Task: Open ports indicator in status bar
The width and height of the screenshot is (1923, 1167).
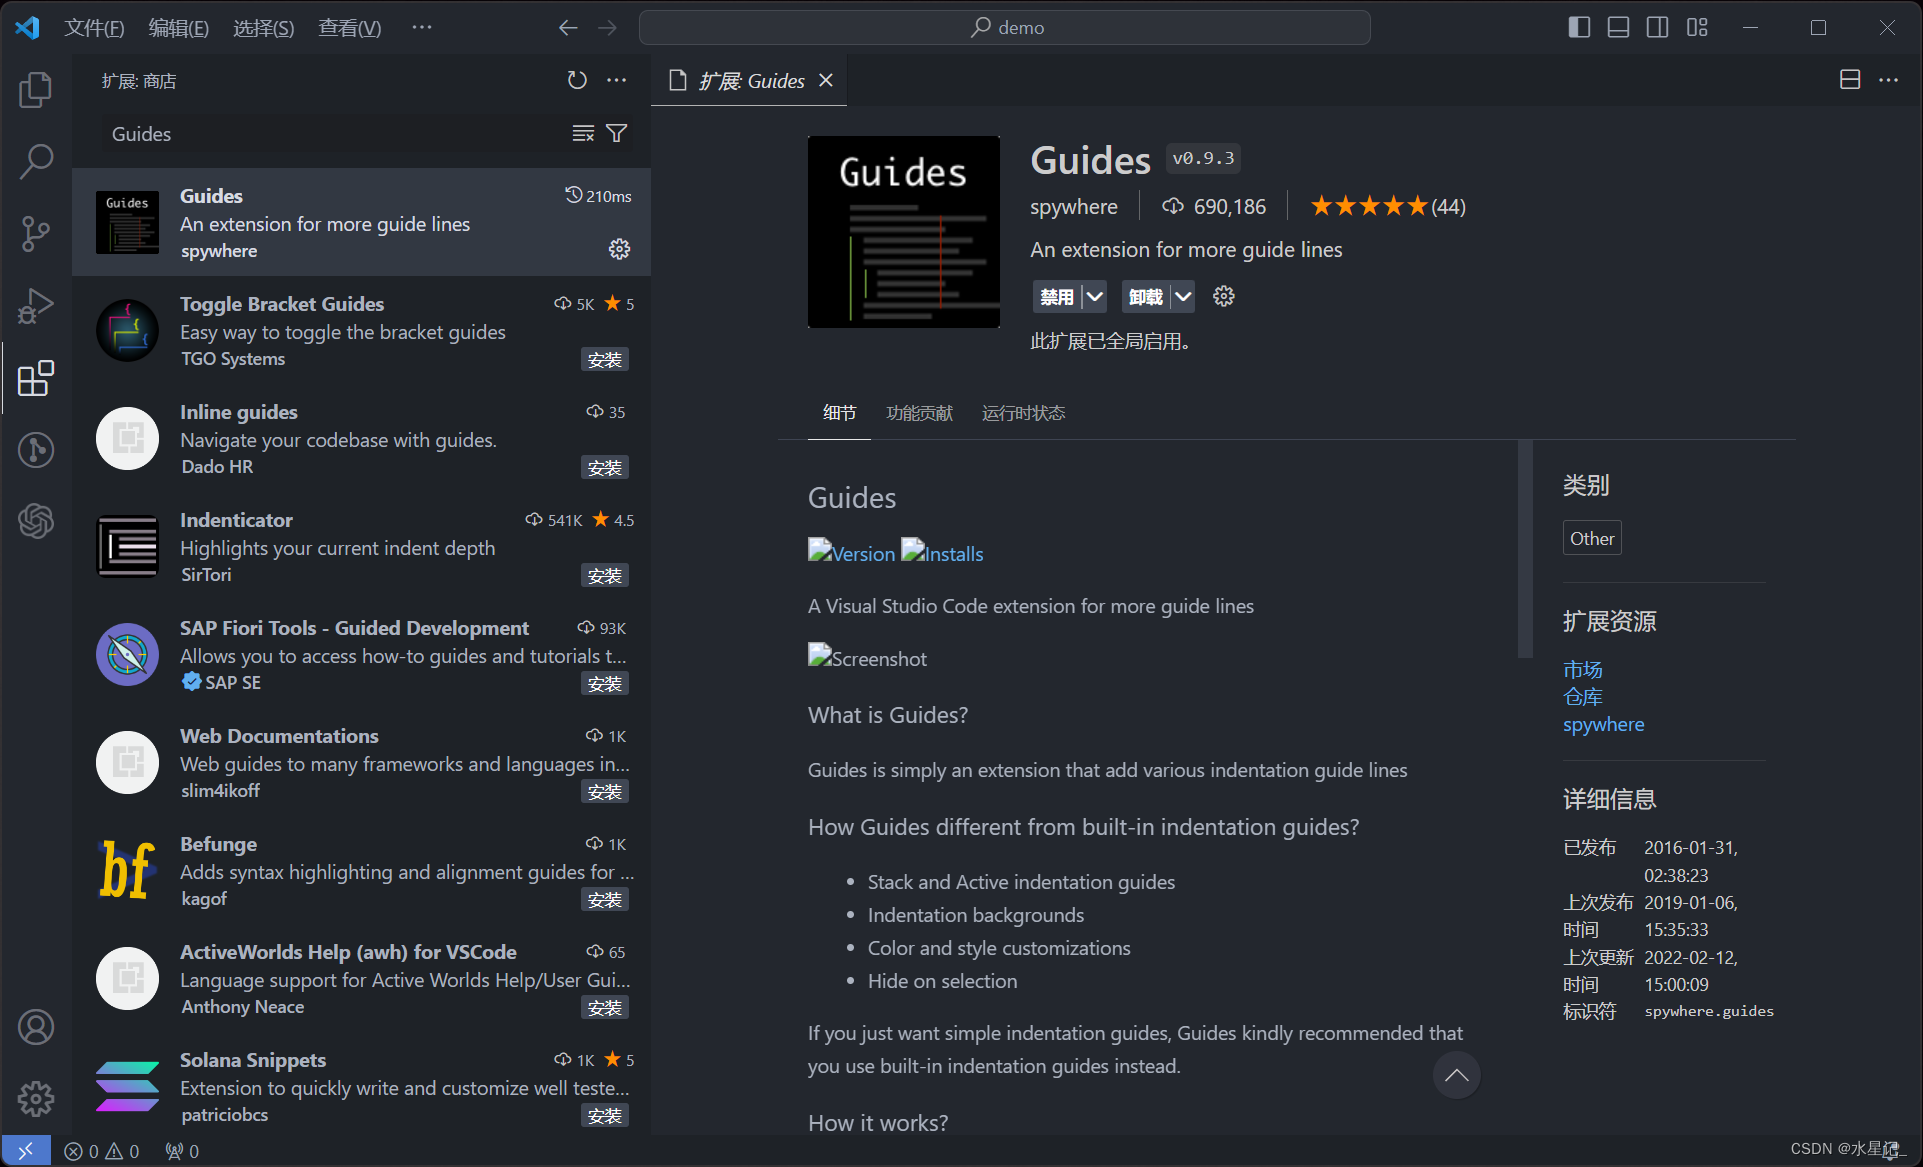Action: pos(182,1151)
